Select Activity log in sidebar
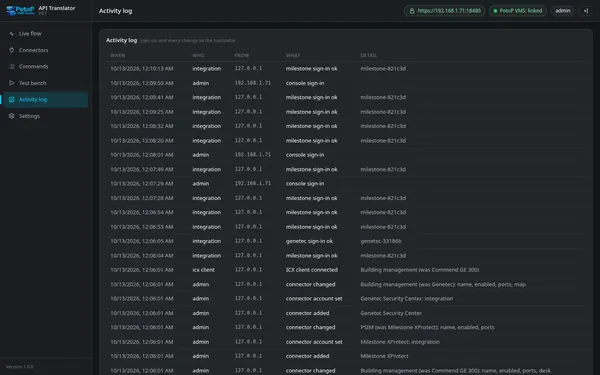The width and height of the screenshot is (600, 375). coord(46,99)
